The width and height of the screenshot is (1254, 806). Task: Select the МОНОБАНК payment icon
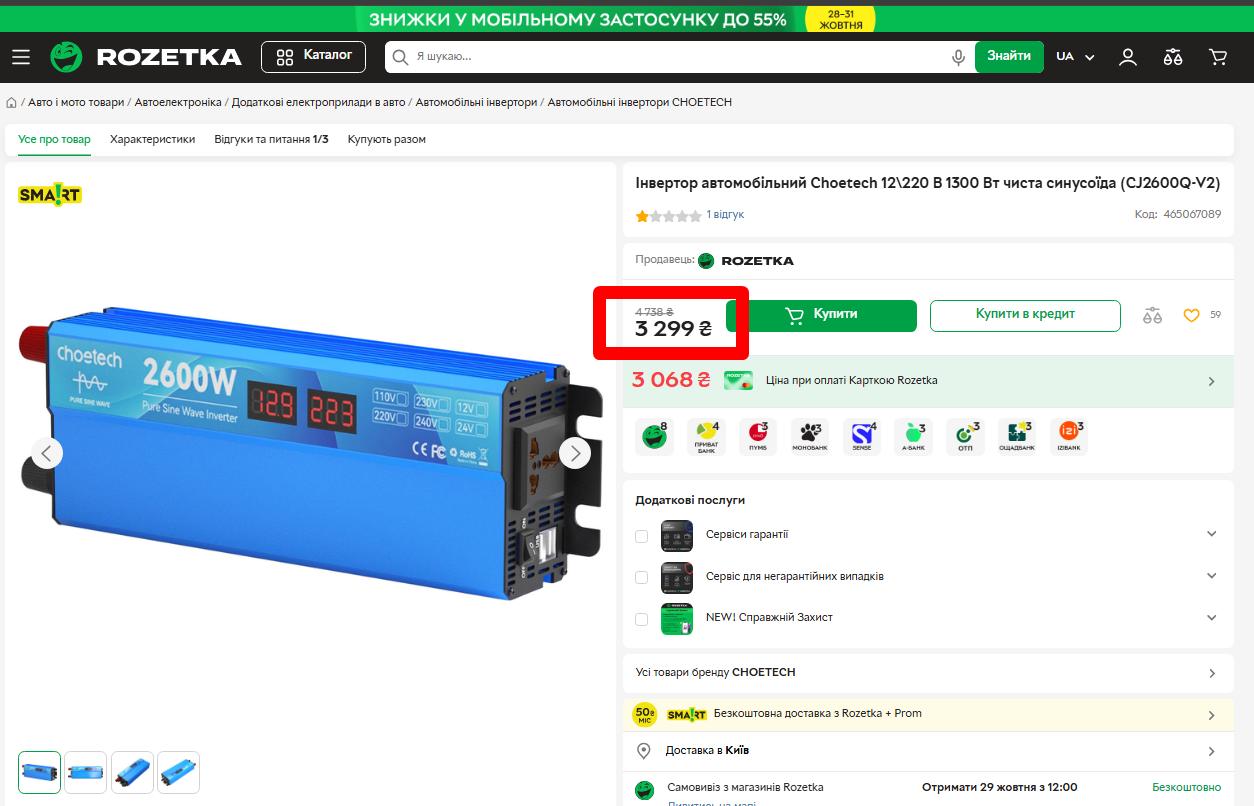coord(809,436)
